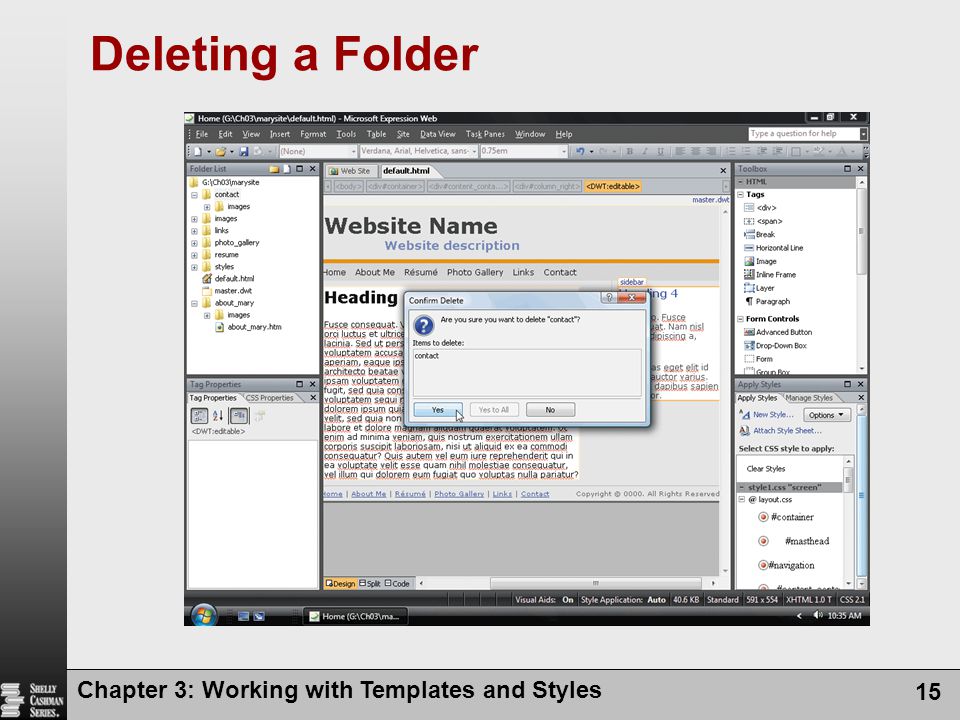Collapse the Form Controls group
The height and width of the screenshot is (720, 960).
click(740, 319)
